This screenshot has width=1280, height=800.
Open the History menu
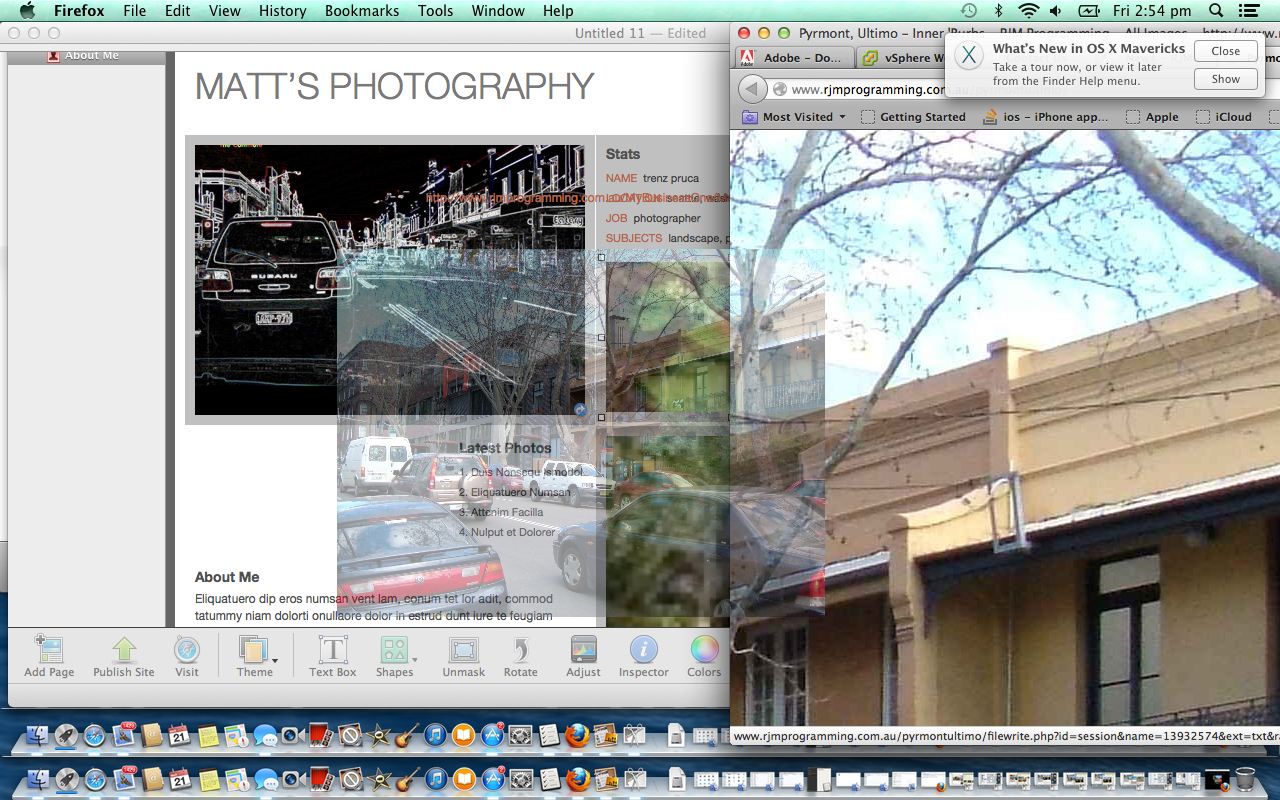tap(282, 11)
